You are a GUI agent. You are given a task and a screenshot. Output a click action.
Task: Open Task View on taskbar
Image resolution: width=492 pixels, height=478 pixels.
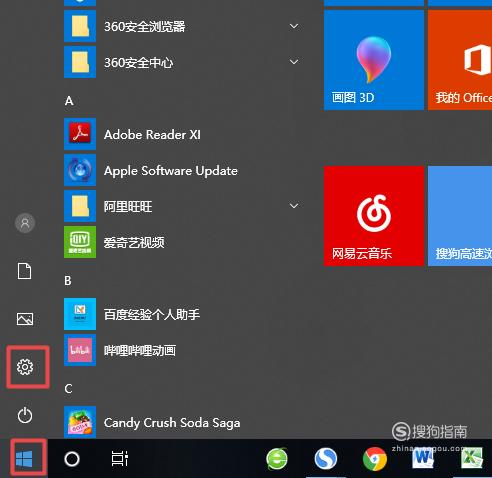tap(120, 459)
